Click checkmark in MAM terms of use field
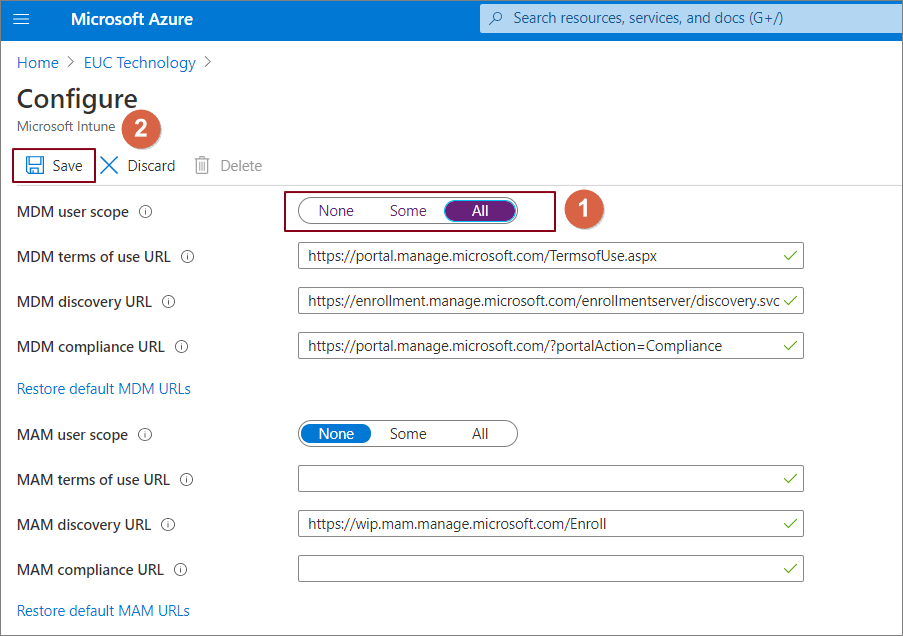The image size is (903, 636). pos(790,478)
